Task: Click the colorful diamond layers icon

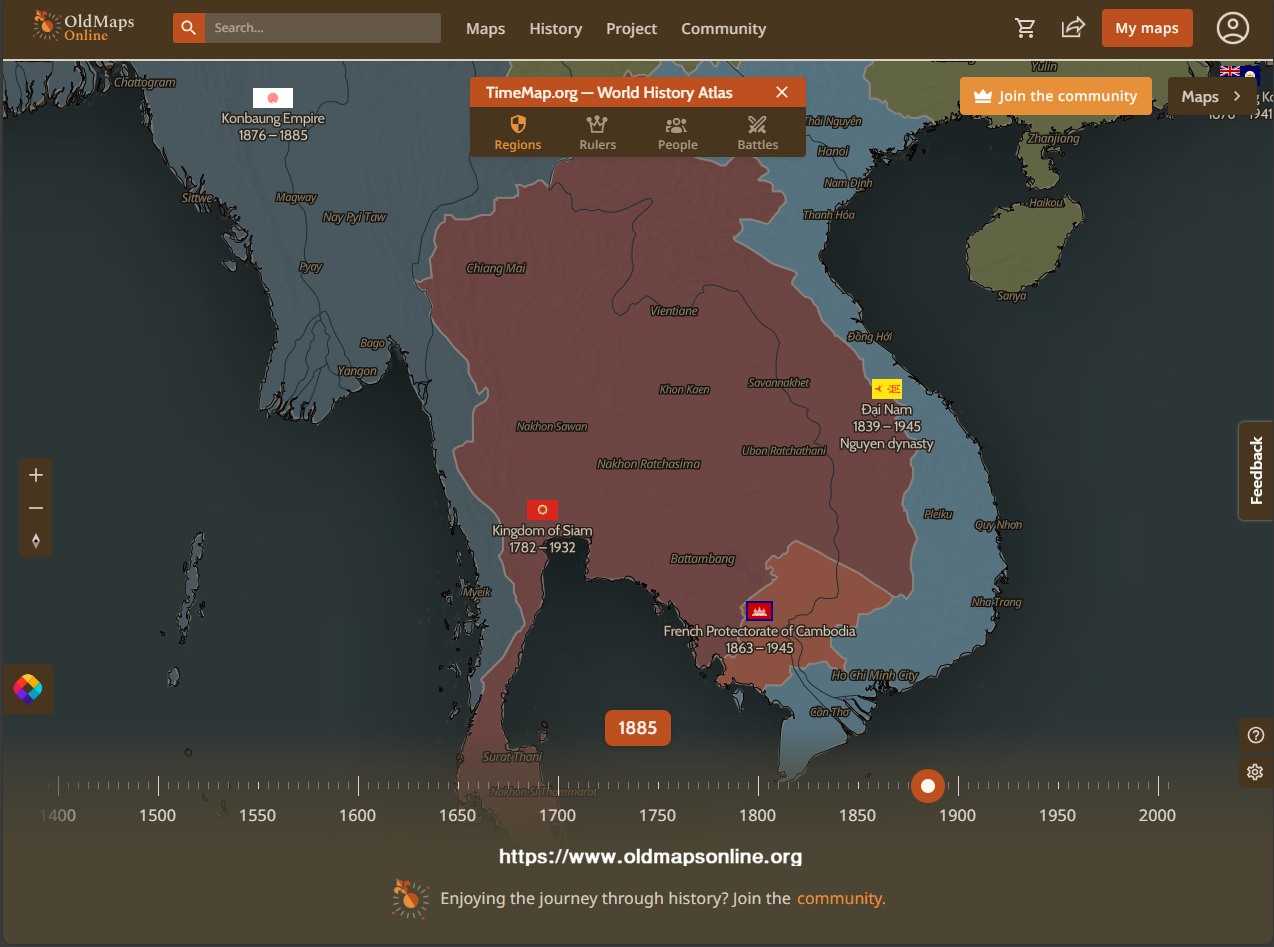Action: click(x=28, y=689)
